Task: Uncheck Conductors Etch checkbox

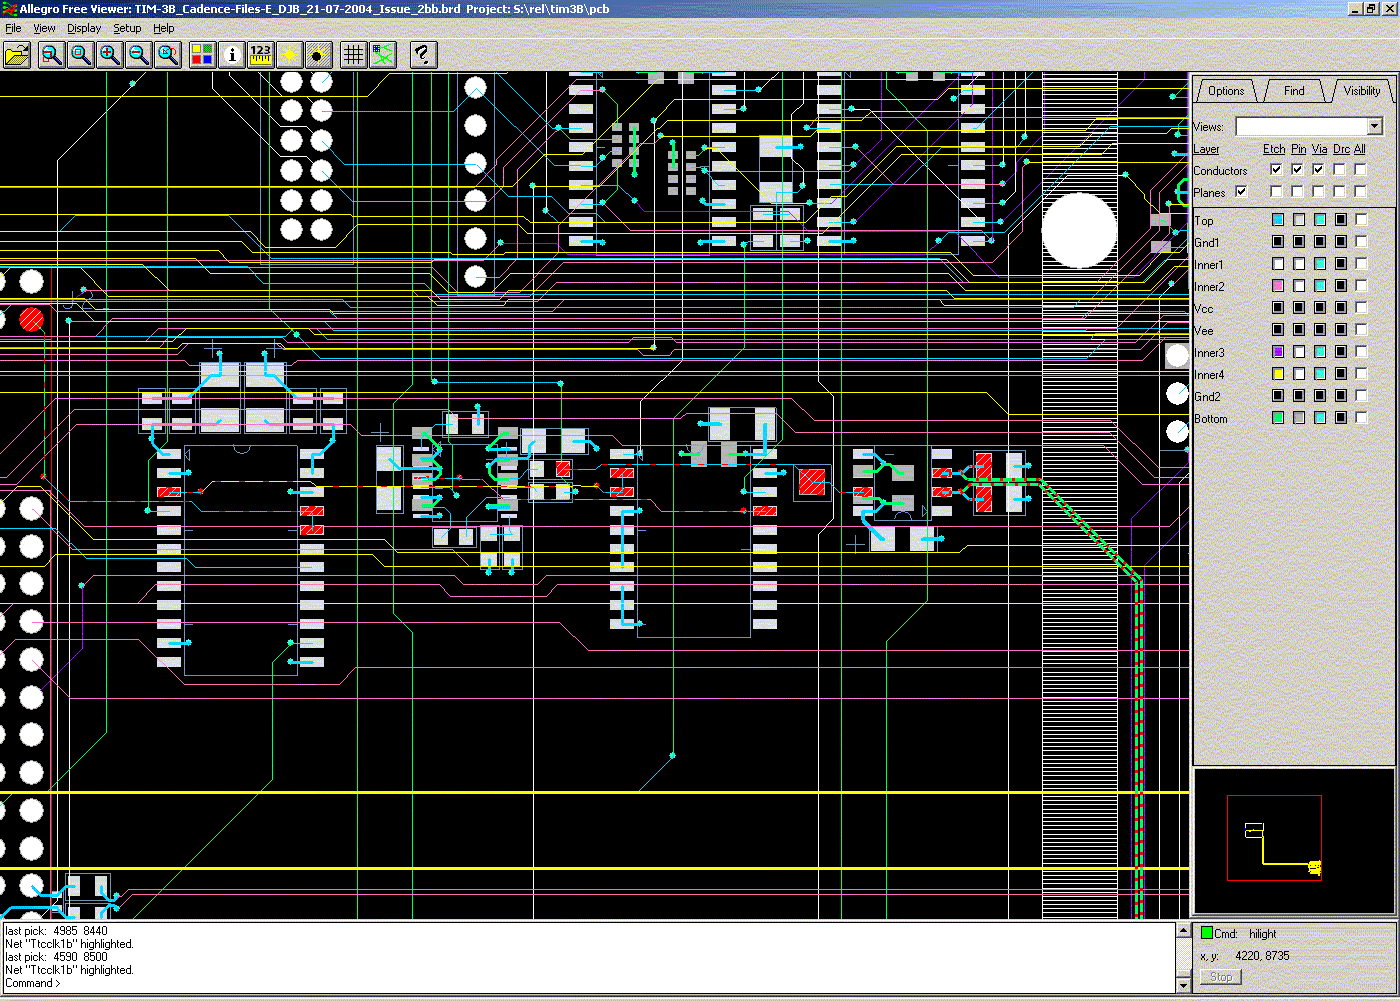Action: 1276,170
